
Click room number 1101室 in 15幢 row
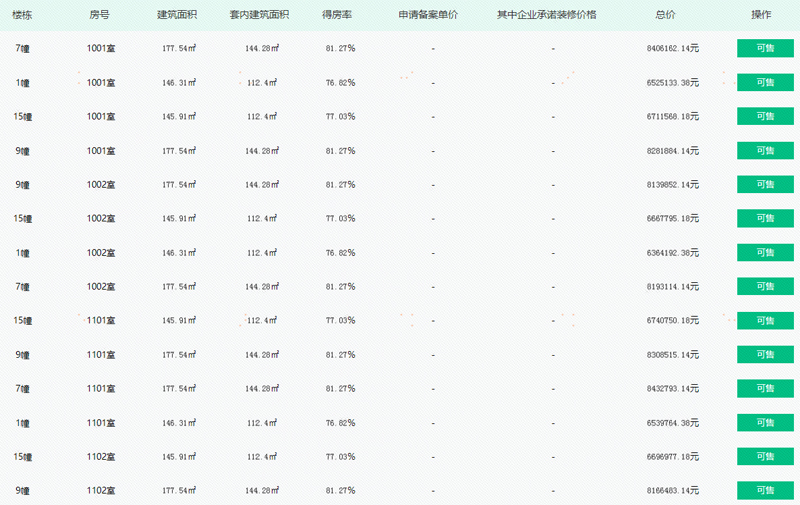[101, 320]
